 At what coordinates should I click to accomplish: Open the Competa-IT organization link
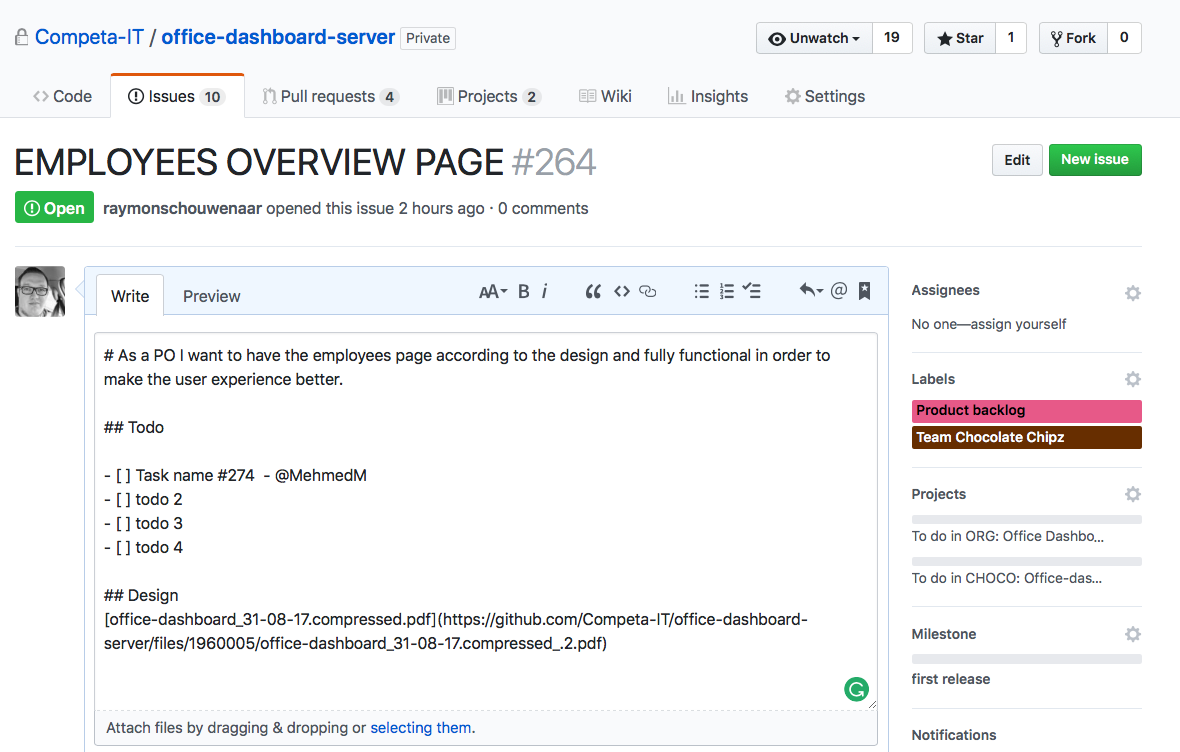click(x=89, y=37)
